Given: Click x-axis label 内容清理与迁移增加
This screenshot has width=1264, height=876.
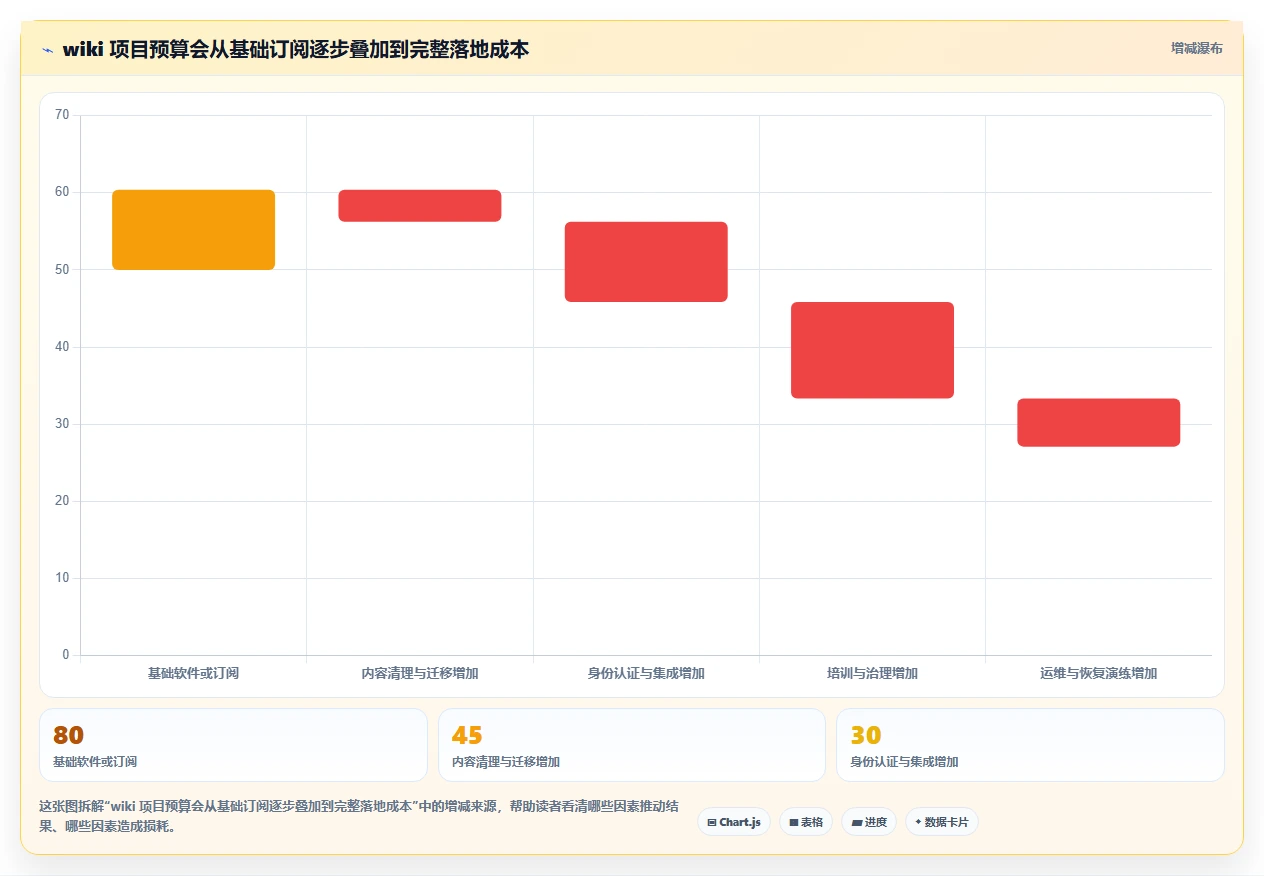Looking at the screenshot, I should pyautogui.click(x=420, y=673).
